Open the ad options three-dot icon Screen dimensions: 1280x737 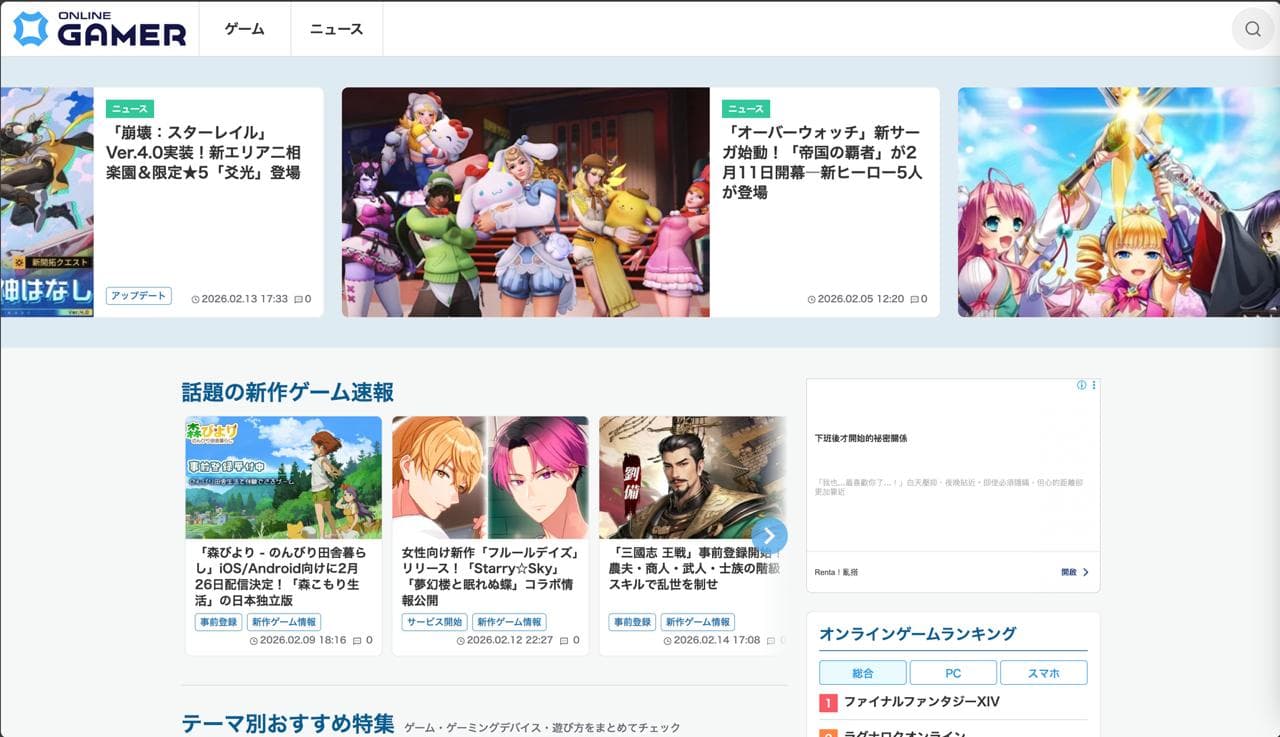(x=1094, y=384)
